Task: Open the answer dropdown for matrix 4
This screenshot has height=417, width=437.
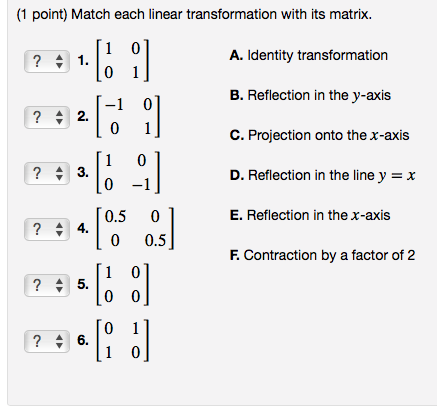Action: (x=47, y=229)
